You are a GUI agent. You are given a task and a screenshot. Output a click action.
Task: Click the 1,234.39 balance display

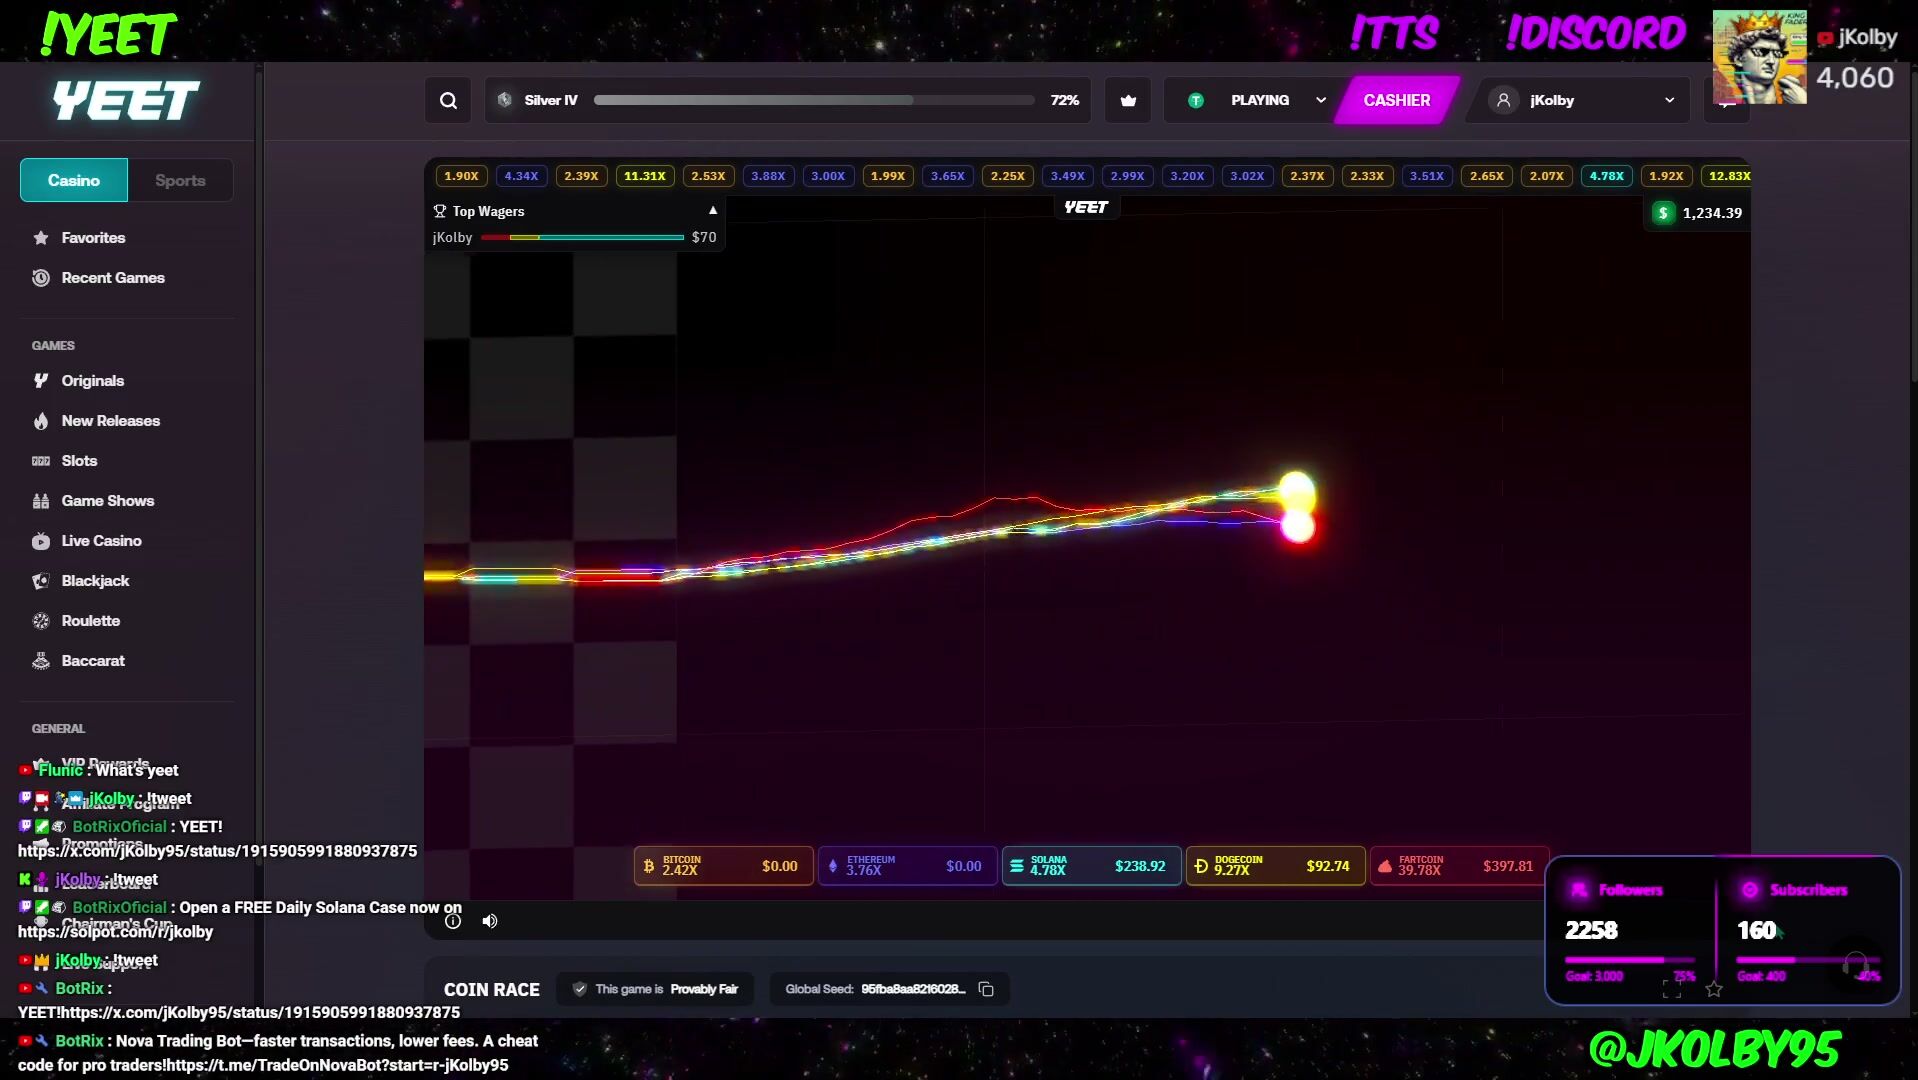pyautogui.click(x=1698, y=213)
